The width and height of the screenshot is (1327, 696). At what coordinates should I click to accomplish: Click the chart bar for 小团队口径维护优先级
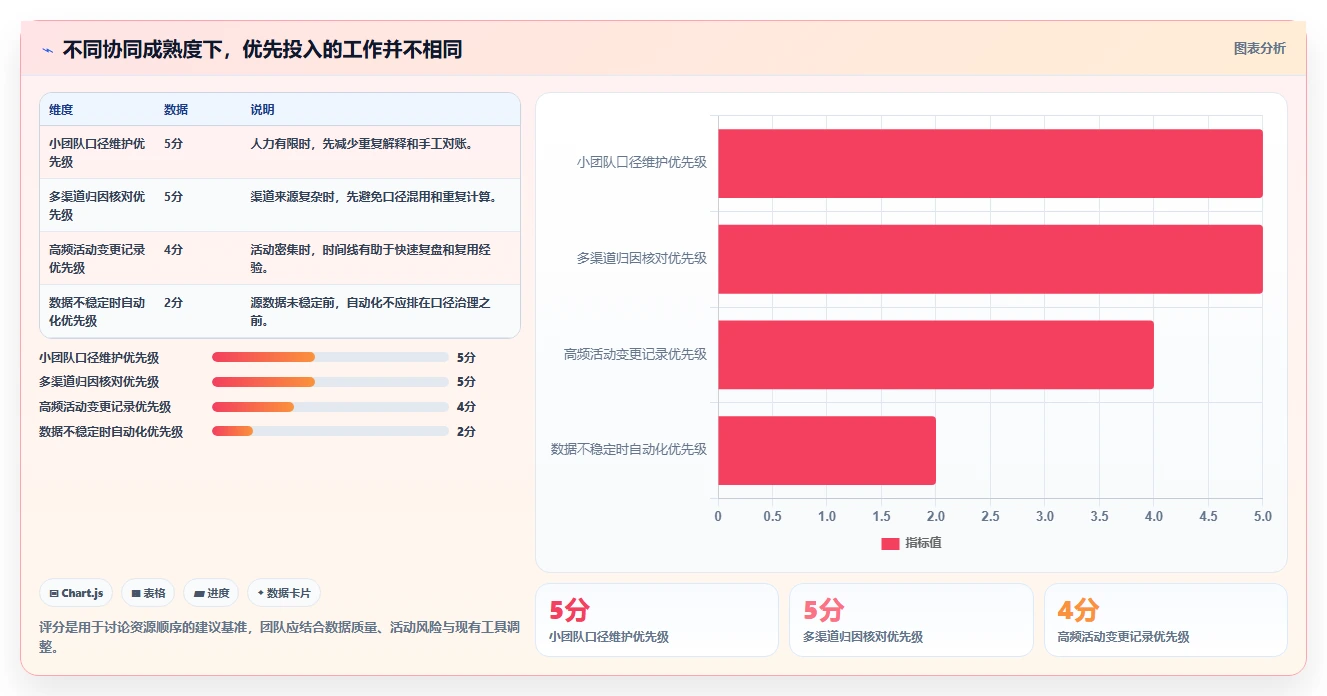[x=990, y=163]
